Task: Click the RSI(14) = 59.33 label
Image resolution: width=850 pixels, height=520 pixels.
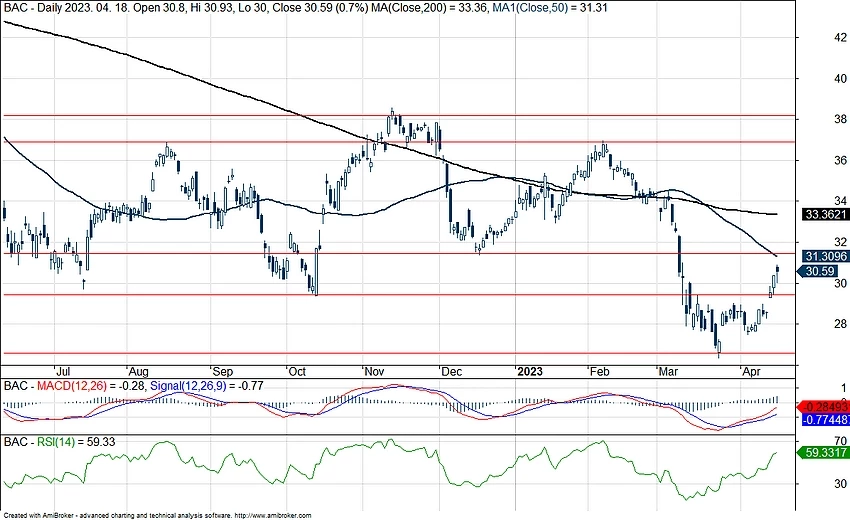Action: [x=76, y=442]
